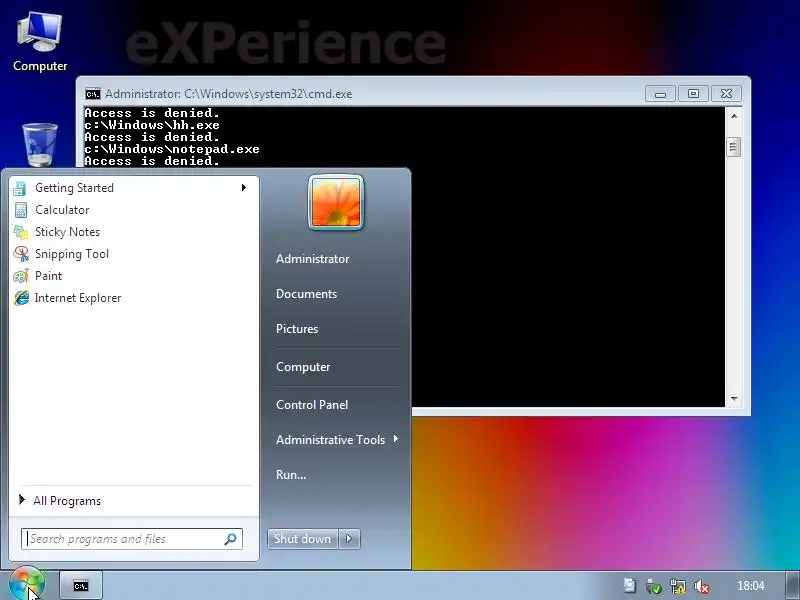The width and height of the screenshot is (800, 600).
Task: Click the search magnifier icon
Action: click(x=230, y=539)
